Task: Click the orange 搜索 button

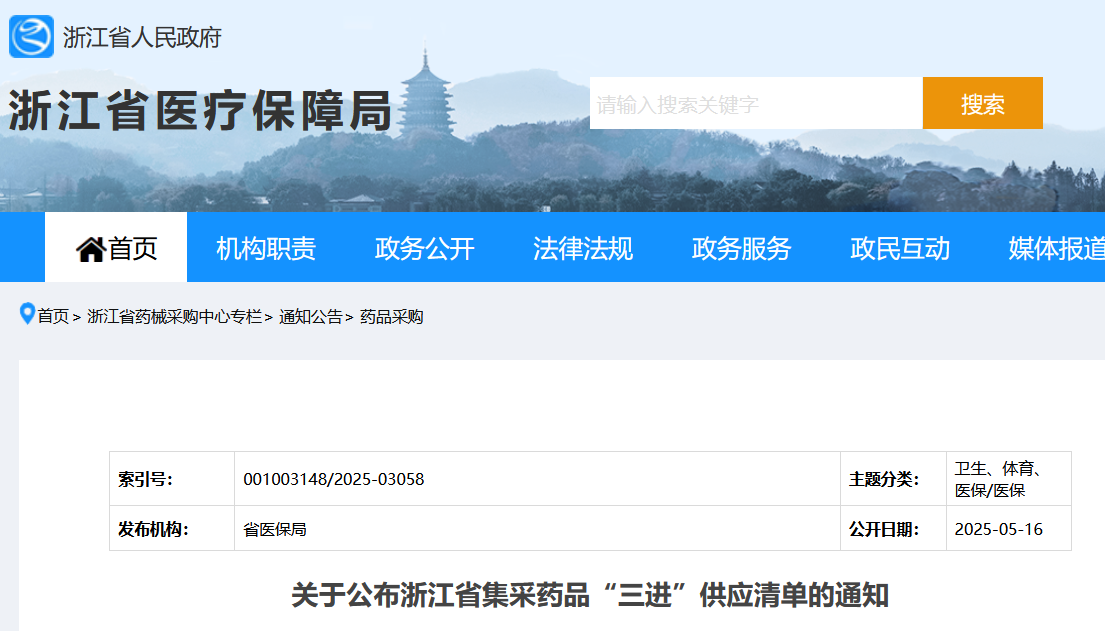Action: (x=982, y=103)
